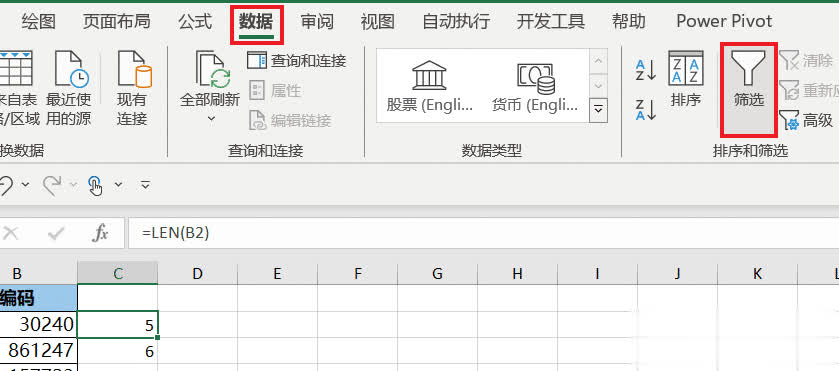The image size is (839, 371).
Task: Expand the data types gallery more arrow
Action: [598, 110]
